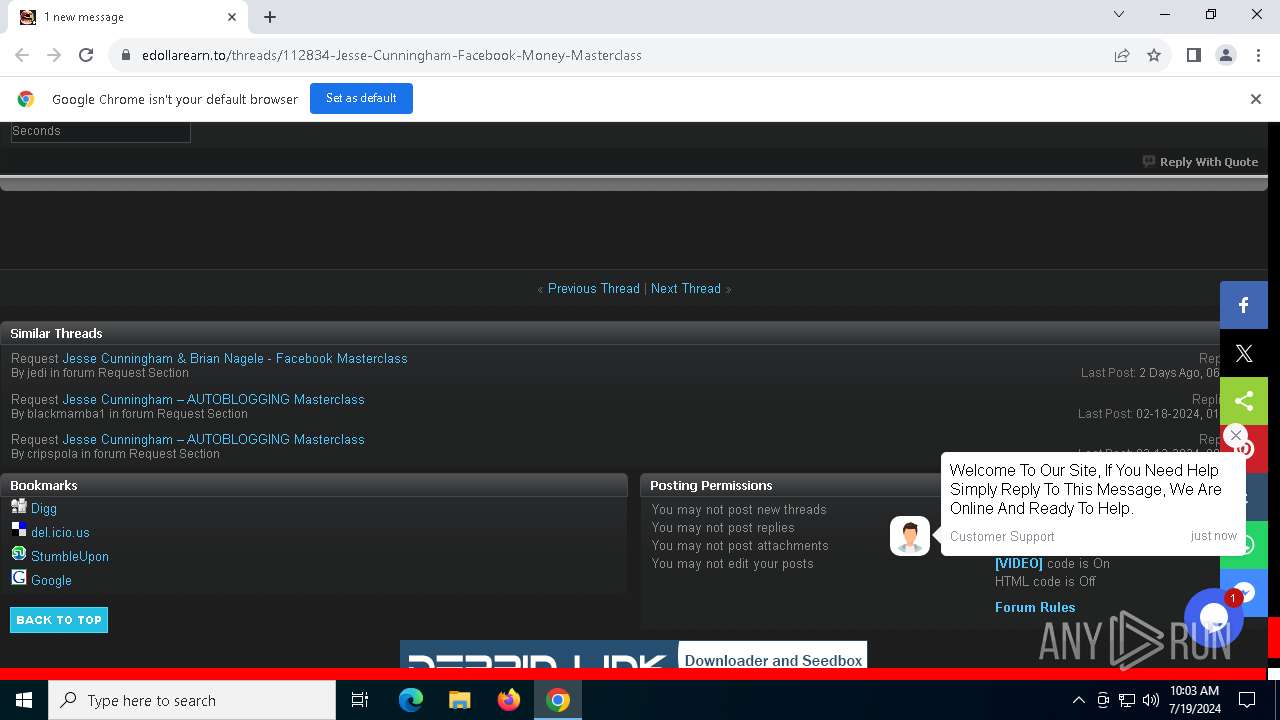Open the Windows notification center
Screen dimensions: 1280x720
(1247, 700)
